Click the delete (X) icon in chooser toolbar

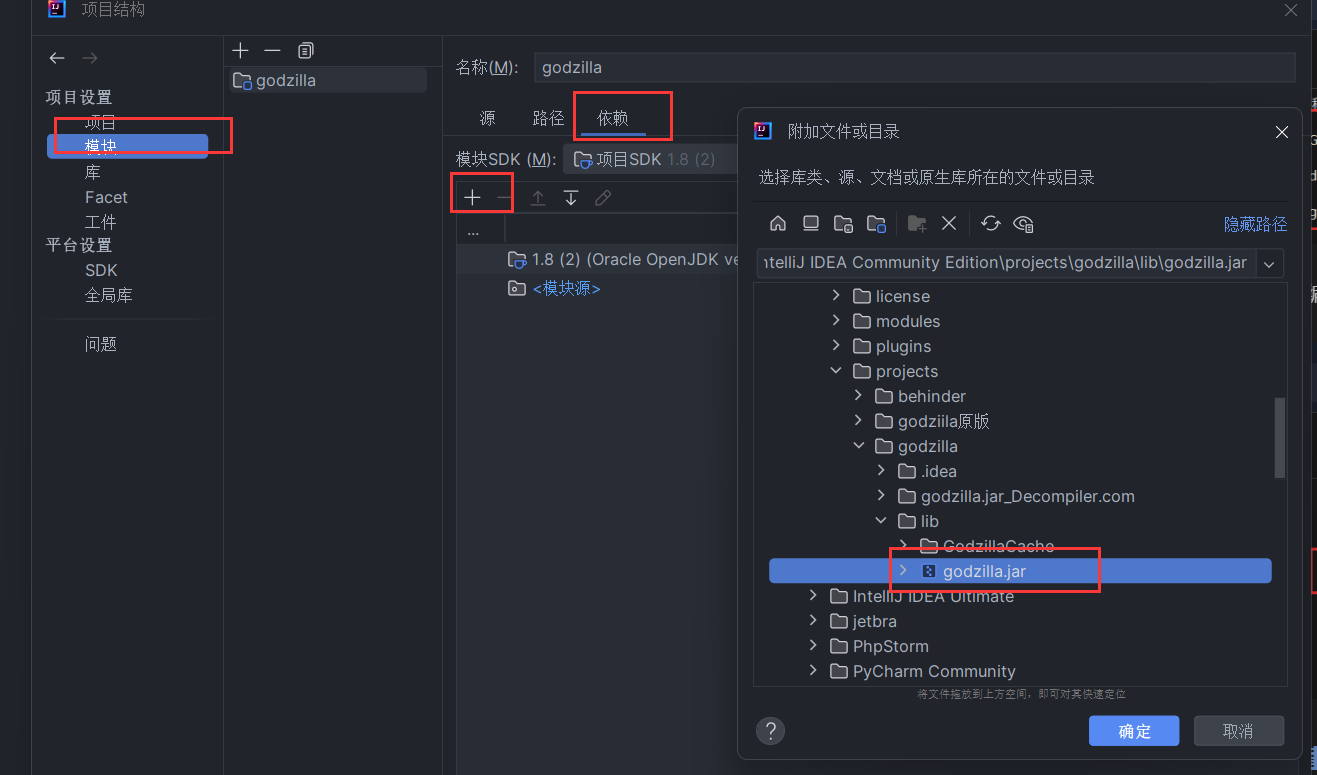pyautogui.click(x=949, y=223)
